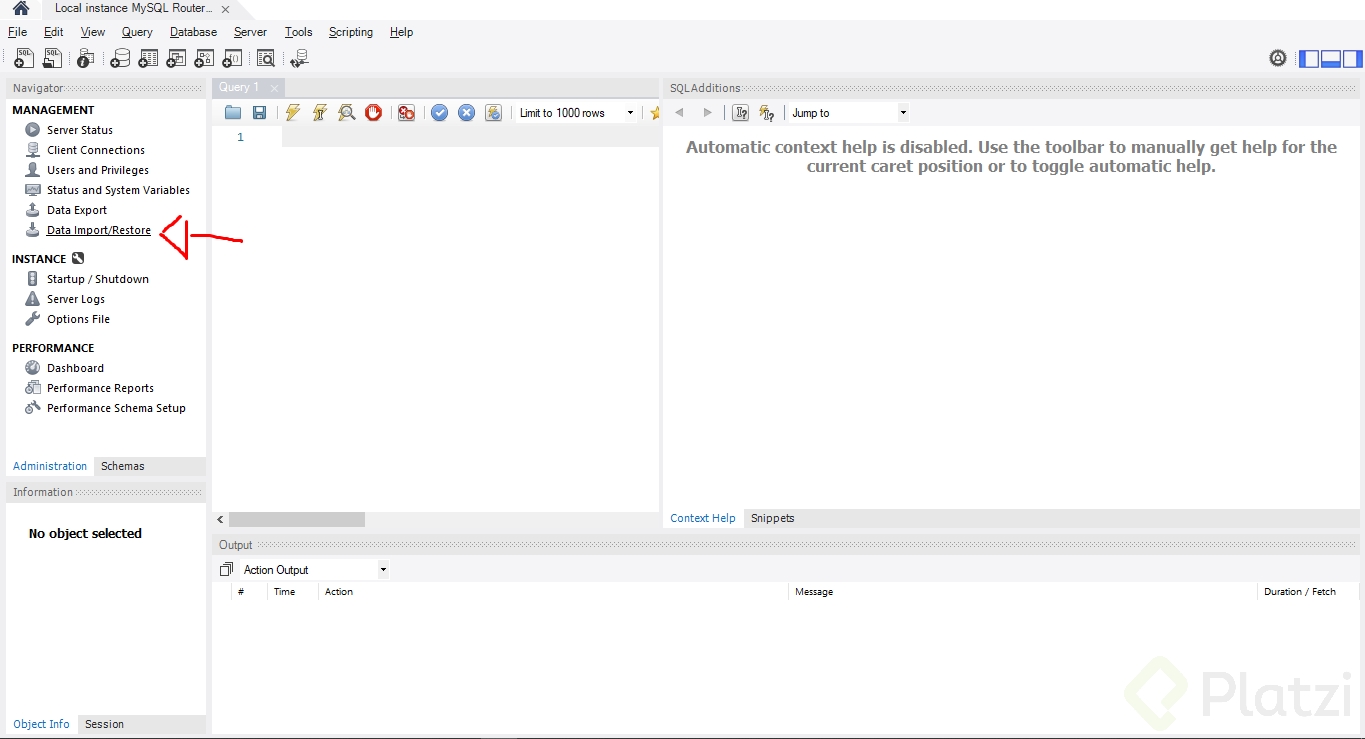Open the Database menu
The width and height of the screenshot is (1365, 739).
pyautogui.click(x=193, y=32)
